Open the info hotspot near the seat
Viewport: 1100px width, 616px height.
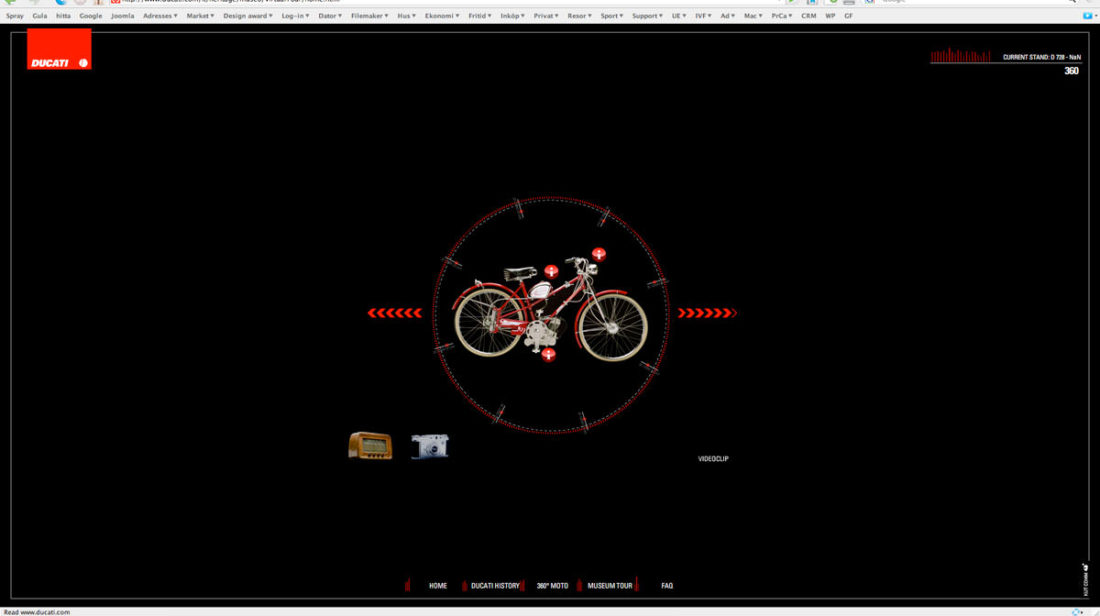coord(551,271)
